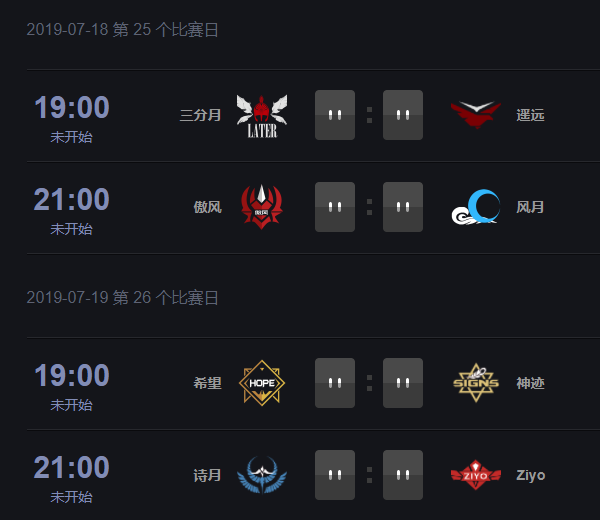
Task: Click 19:00 time of July 18 match
Action: (72, 107)
